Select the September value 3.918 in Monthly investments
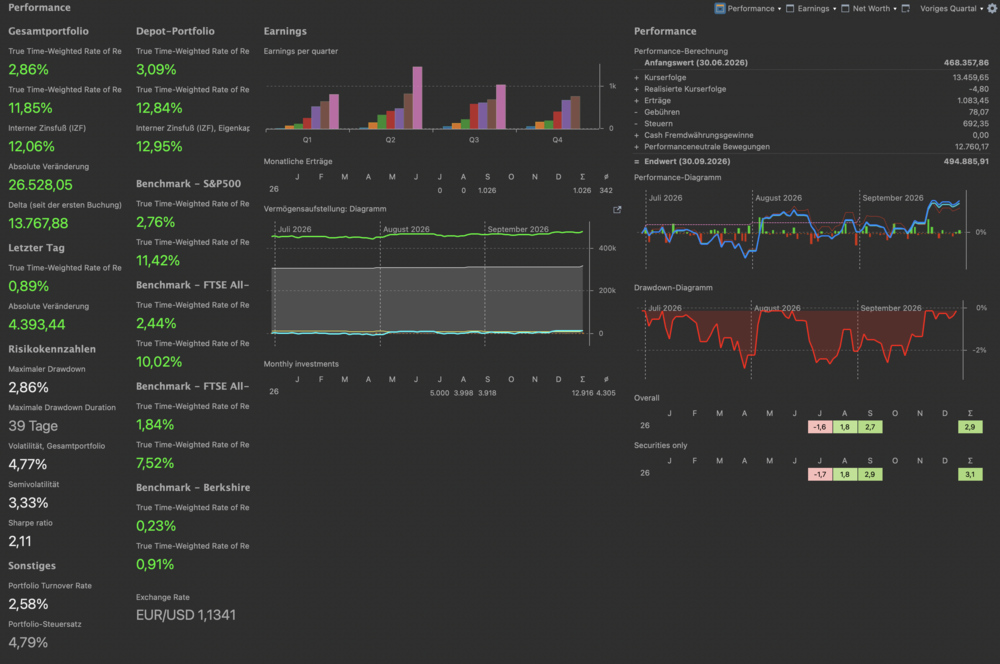The image size is (1000, 664). click(487, 393)
